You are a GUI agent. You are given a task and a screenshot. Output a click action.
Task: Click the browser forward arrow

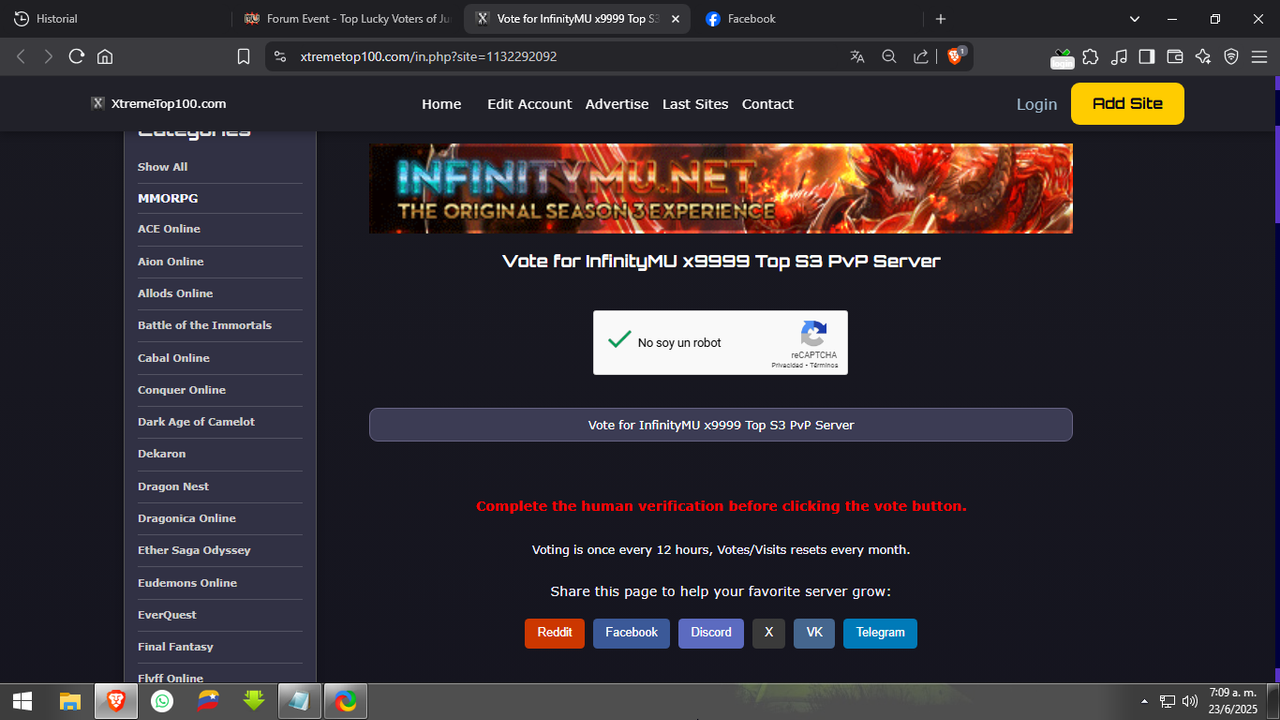[x=48, y=57]
